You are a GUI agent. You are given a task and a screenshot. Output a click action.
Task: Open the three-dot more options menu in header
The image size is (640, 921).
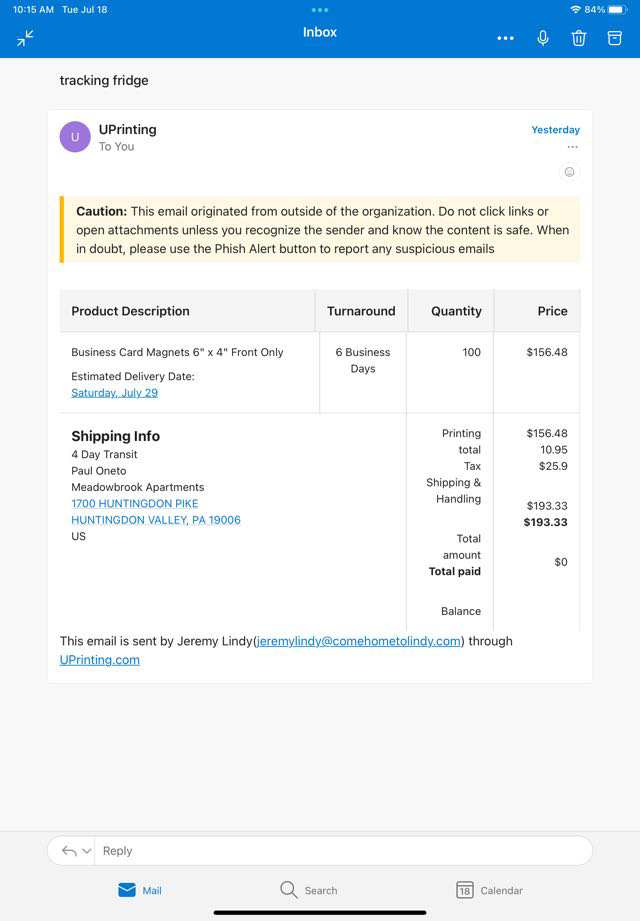pos(505,38)
